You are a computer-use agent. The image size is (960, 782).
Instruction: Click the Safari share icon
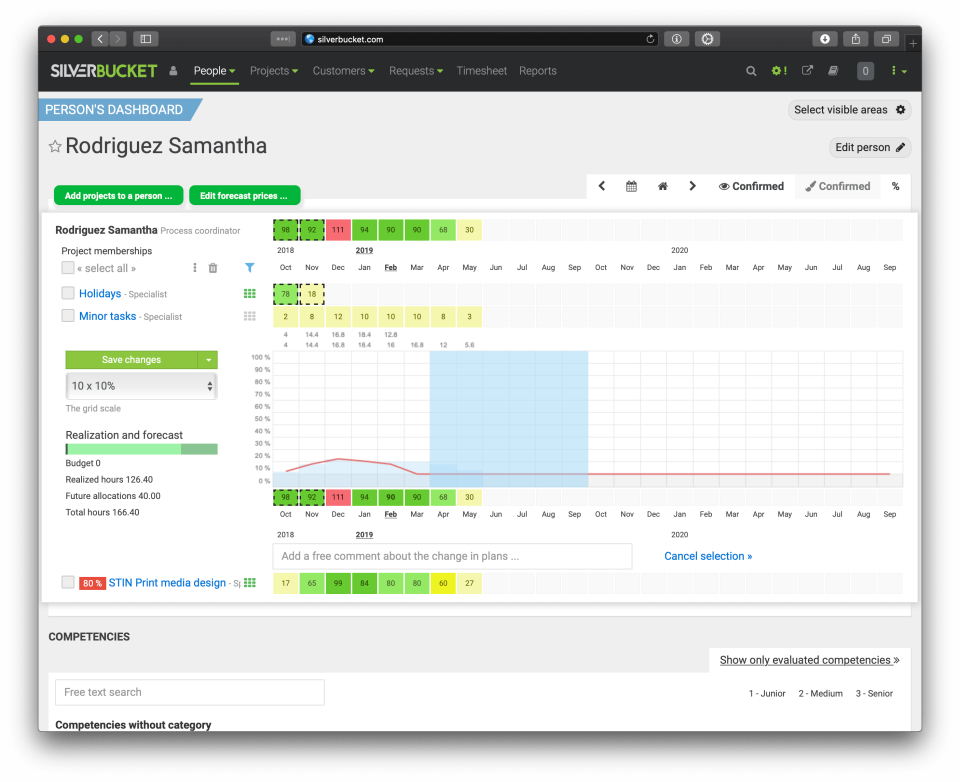[x=856, y=39]
